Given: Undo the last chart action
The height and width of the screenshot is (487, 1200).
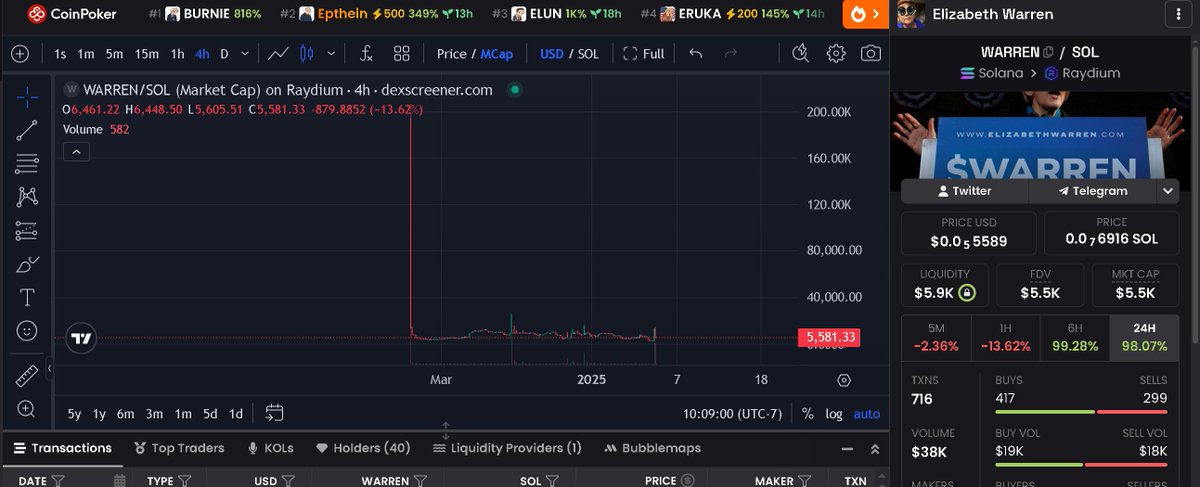Looking at the screenshot, I should [696, 53].
